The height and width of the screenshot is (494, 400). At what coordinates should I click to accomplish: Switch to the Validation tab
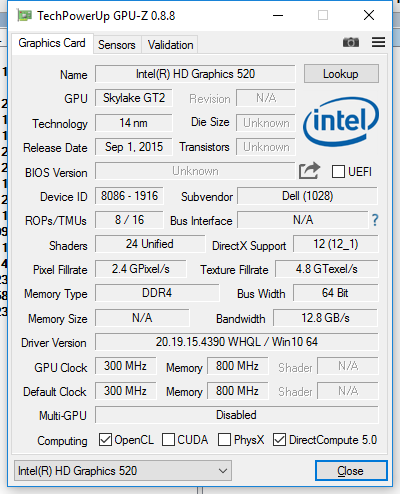coord(170,45)
